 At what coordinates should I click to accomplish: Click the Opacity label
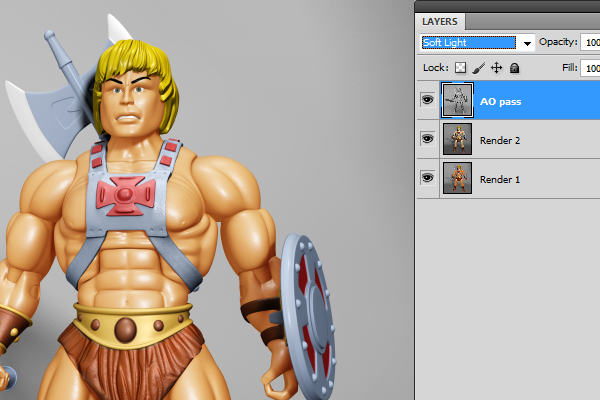pos(558,42)
